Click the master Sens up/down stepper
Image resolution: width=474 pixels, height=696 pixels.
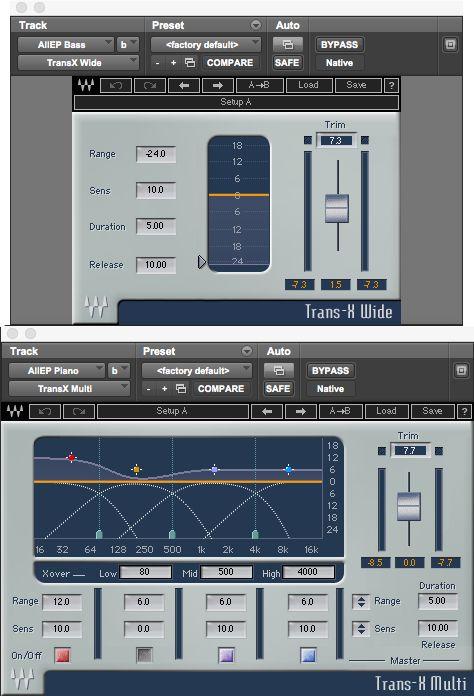[361, 629]
